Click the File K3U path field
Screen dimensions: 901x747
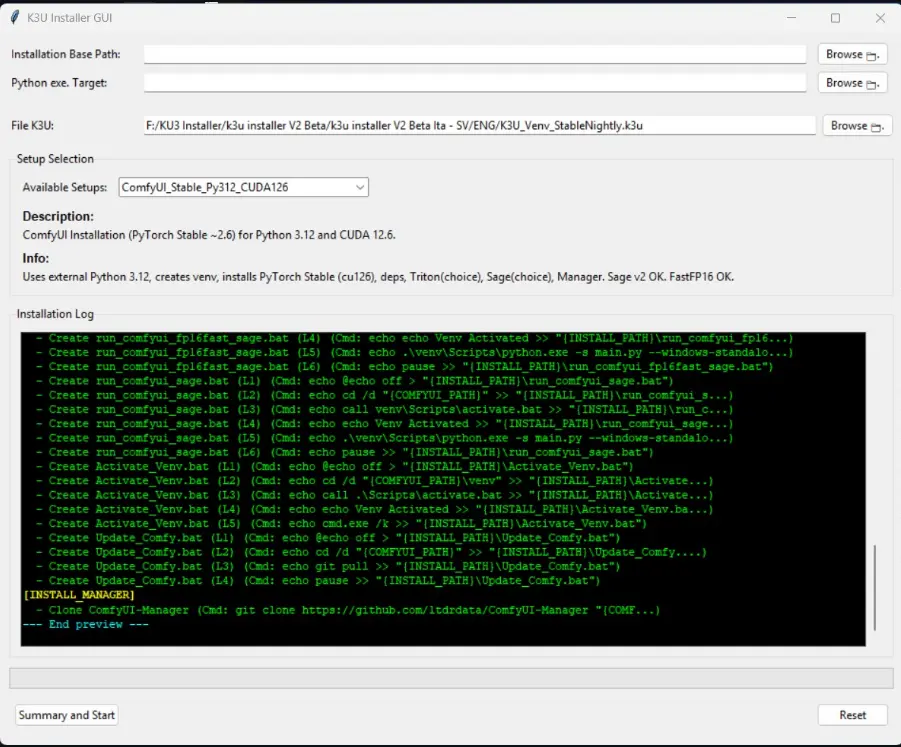click(479, 126)
